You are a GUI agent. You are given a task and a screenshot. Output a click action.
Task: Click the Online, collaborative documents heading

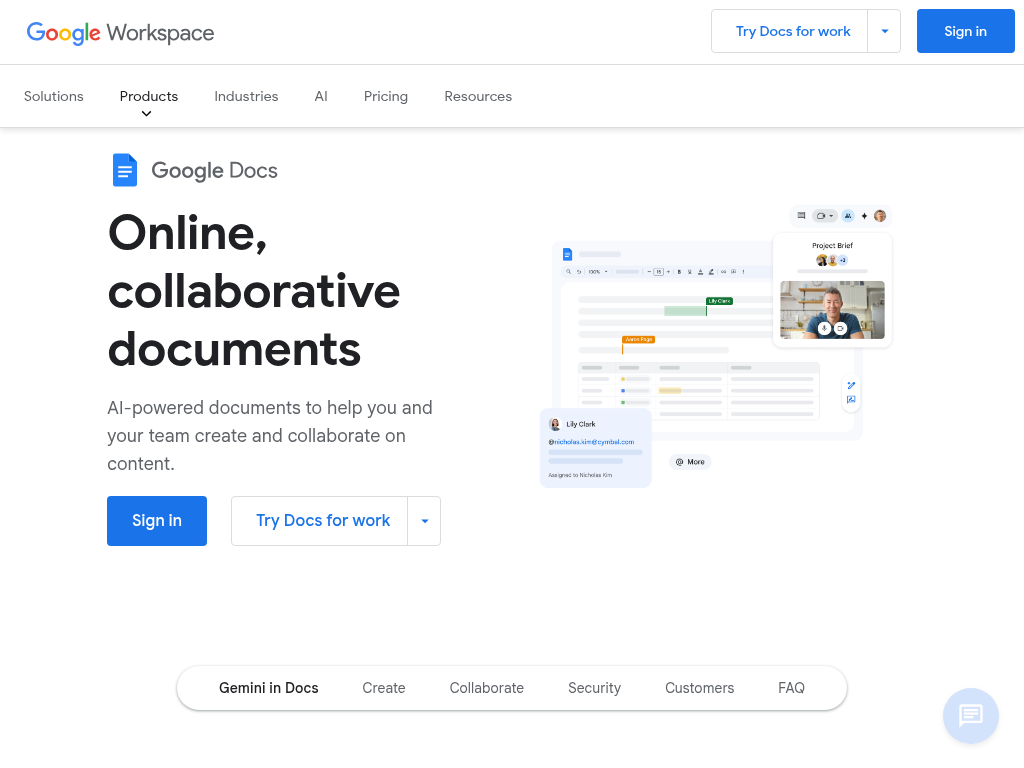click(x=253, y=291)
